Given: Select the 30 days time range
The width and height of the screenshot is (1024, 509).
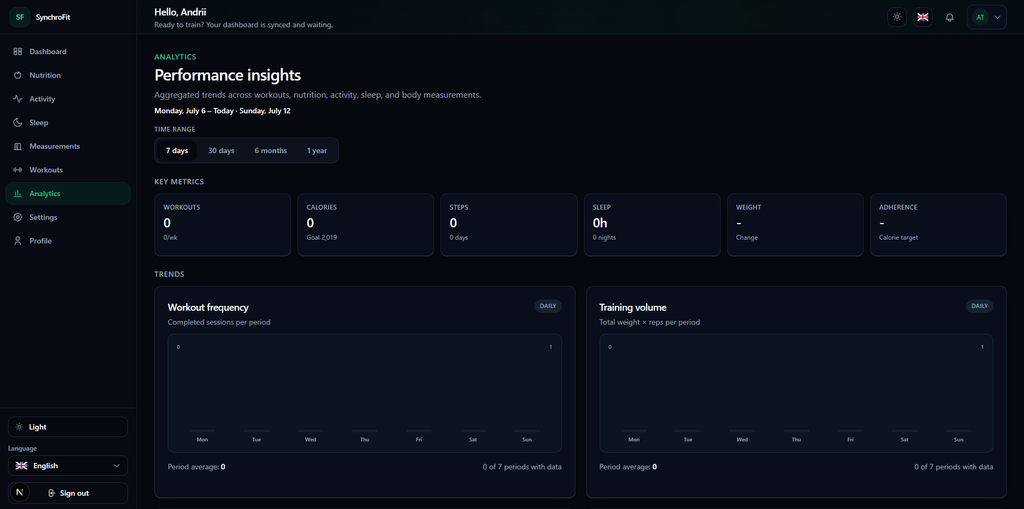Looking at the screenshot, I should [221, 150].
